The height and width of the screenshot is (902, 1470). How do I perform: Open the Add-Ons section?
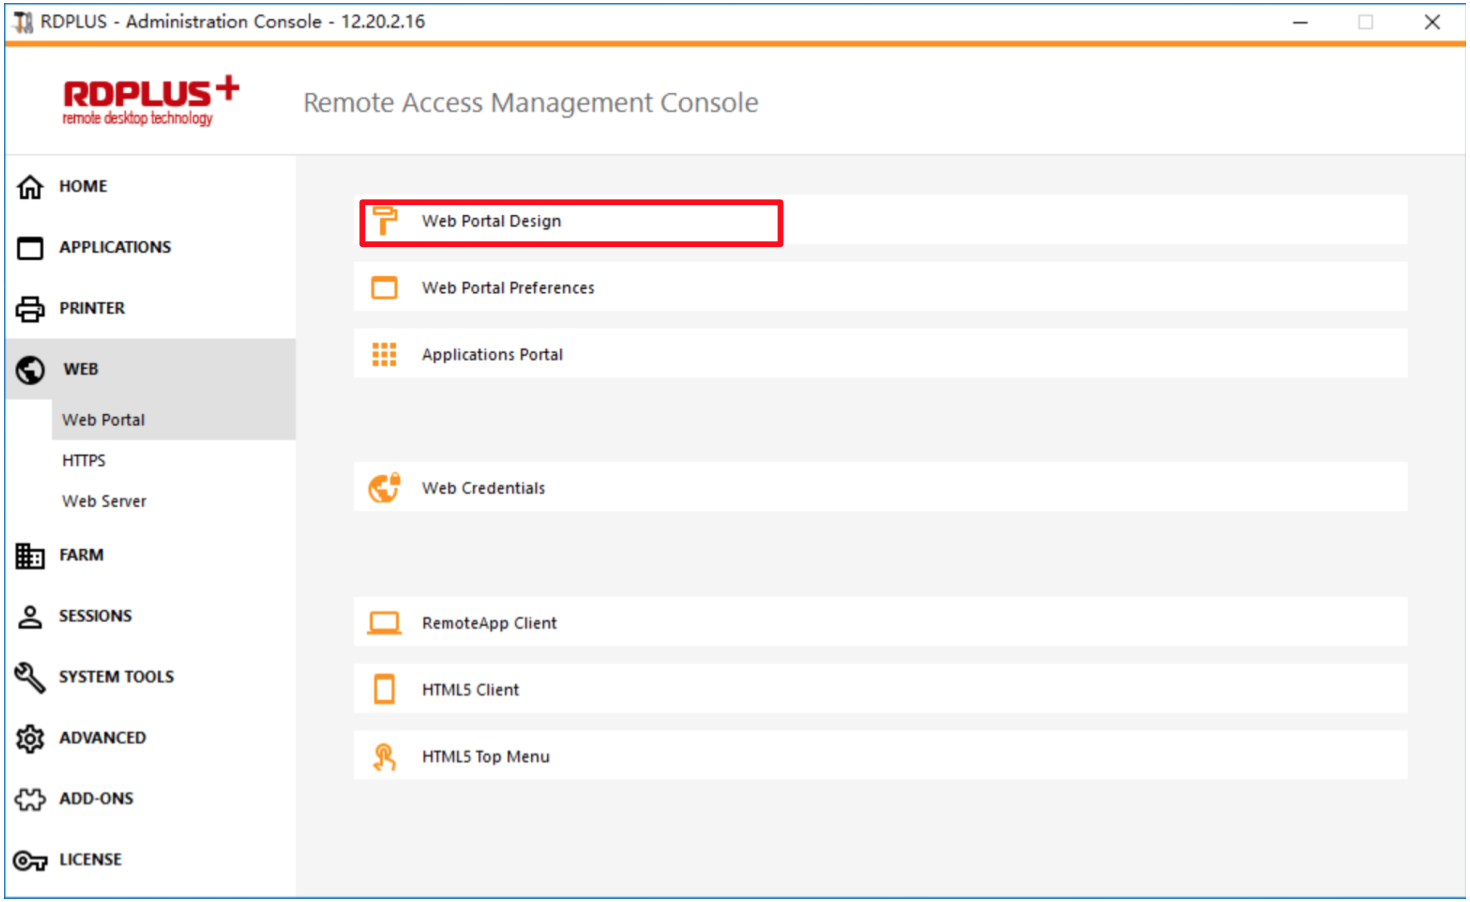pos(96,799)
